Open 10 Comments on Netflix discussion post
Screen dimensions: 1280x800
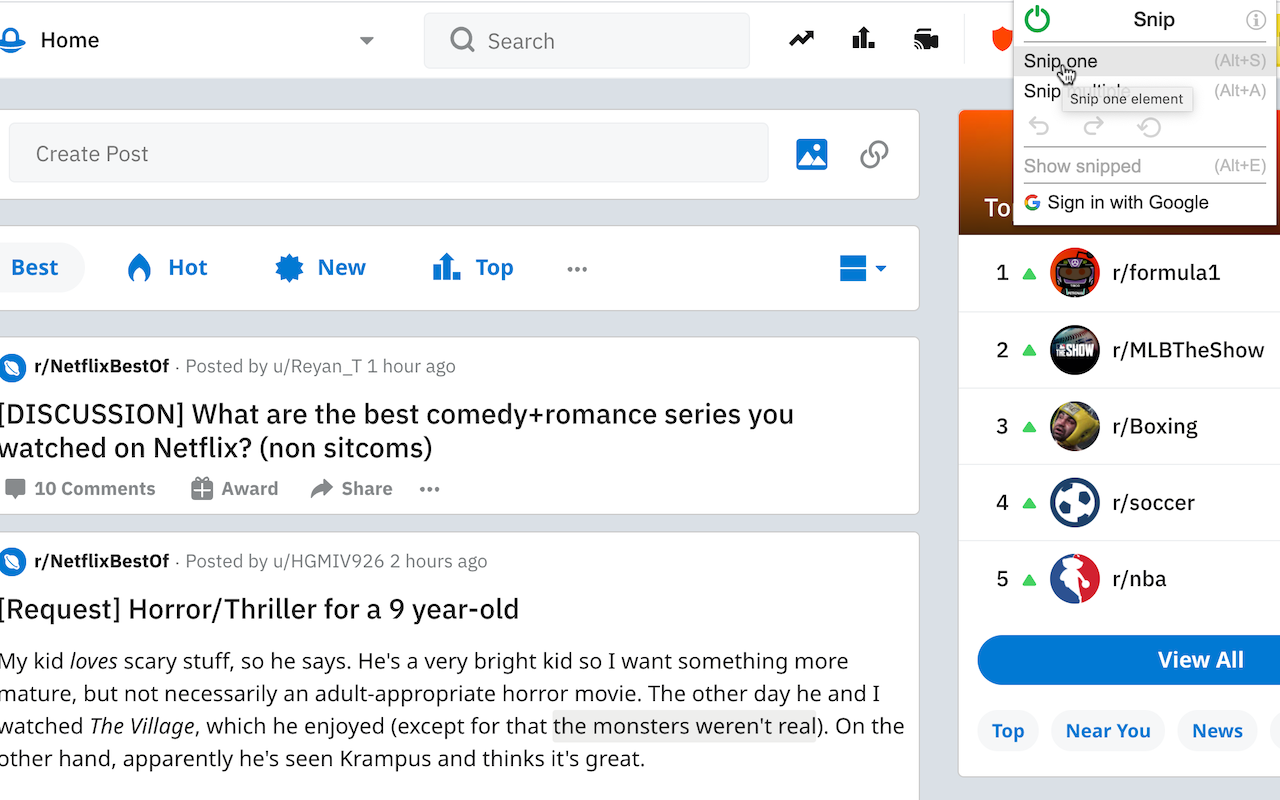point(81,489)
